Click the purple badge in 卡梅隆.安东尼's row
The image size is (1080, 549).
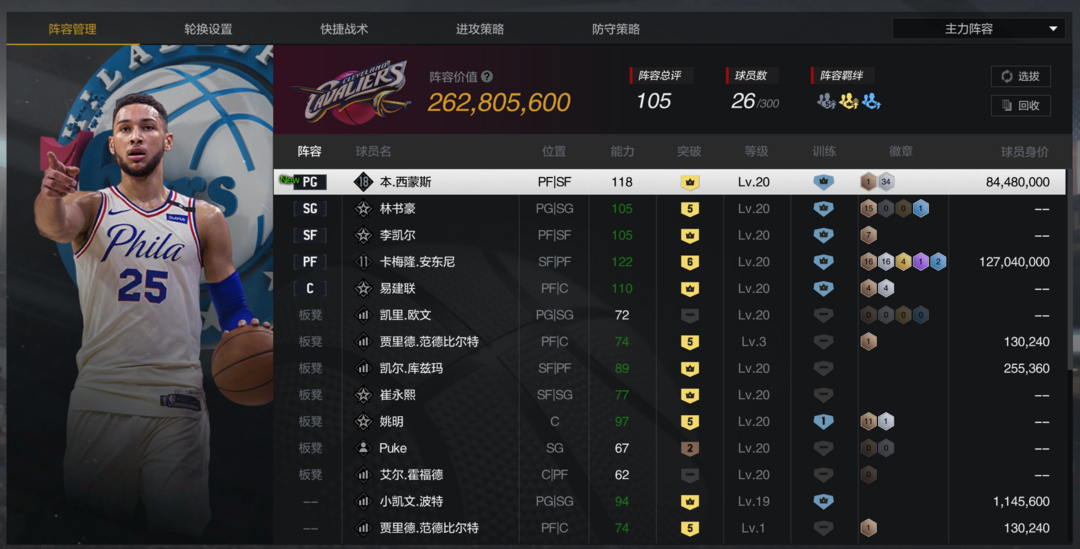click(x=920, y=262)
